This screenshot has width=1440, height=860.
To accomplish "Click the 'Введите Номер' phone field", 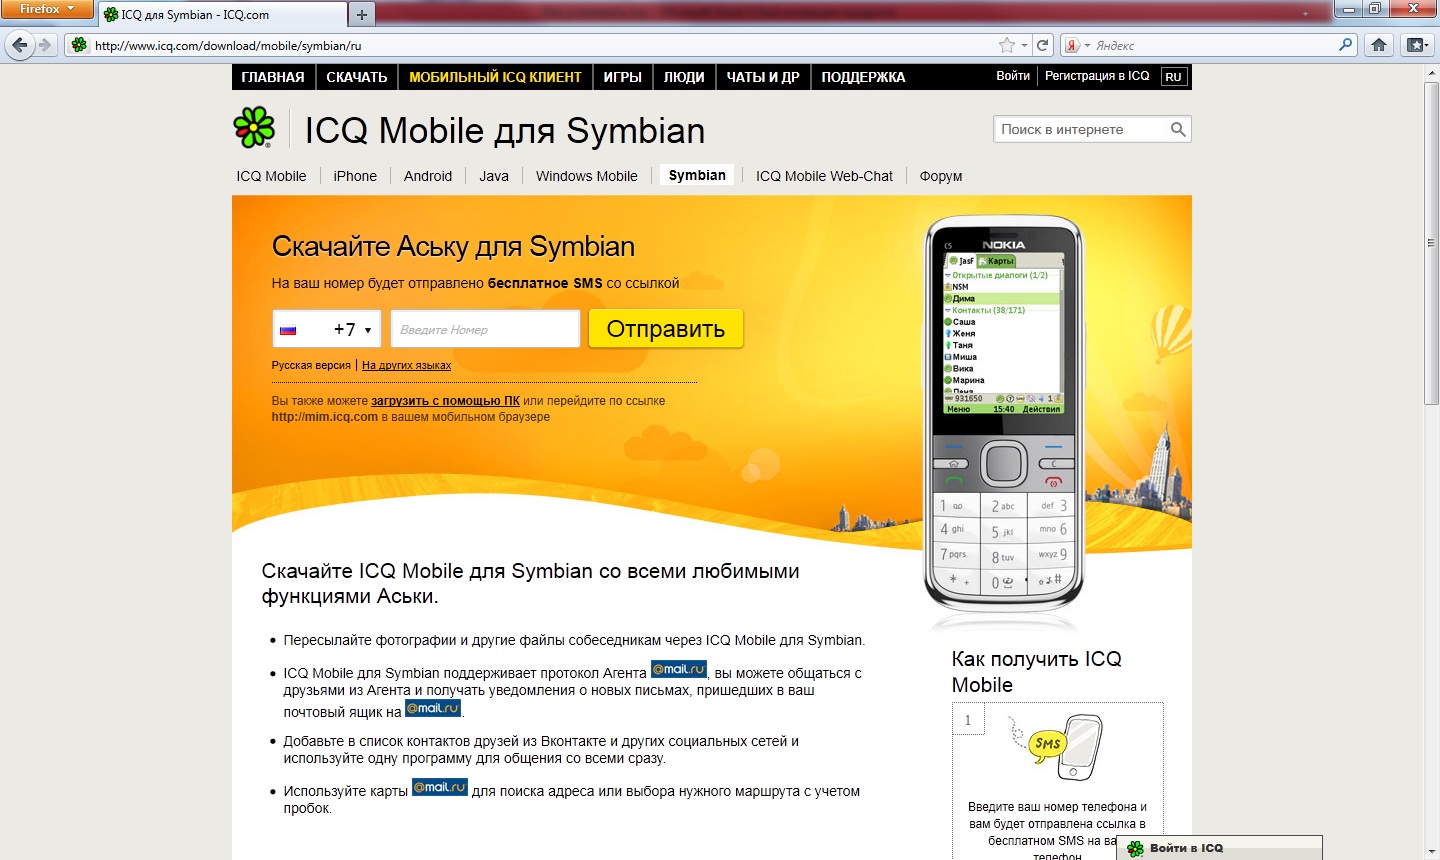I will [485, 329].
